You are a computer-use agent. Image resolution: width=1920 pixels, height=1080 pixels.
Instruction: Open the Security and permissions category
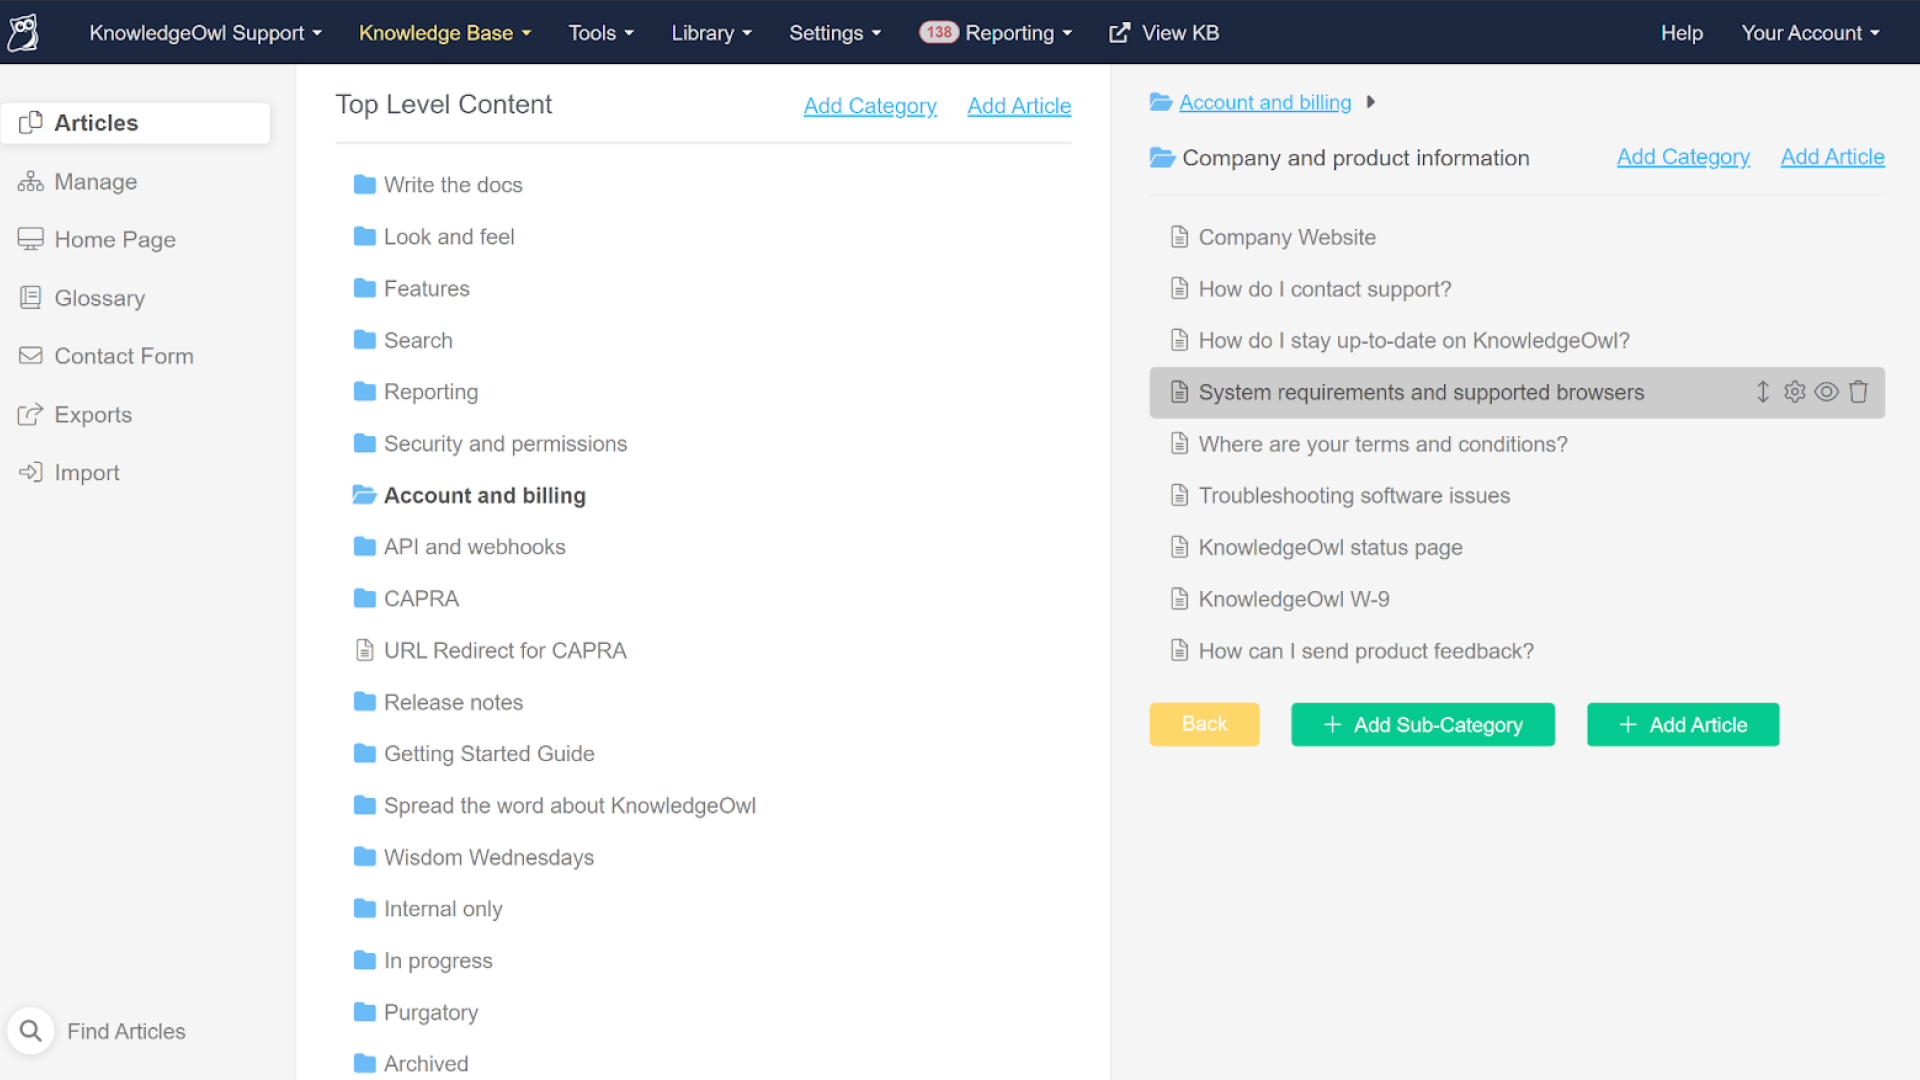point(505,444)
